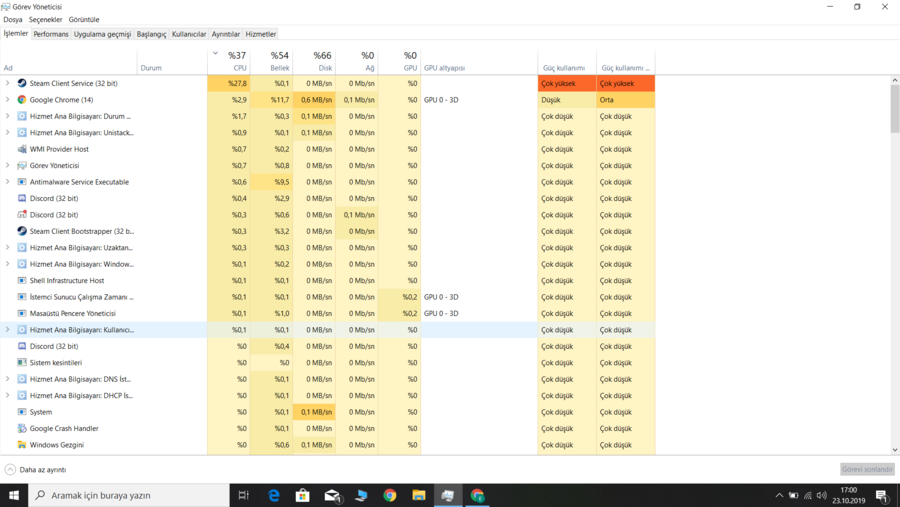The width and height of the screenshot is (900, 507).
Task: Open the notification center icon
Action: coord(883,496)
